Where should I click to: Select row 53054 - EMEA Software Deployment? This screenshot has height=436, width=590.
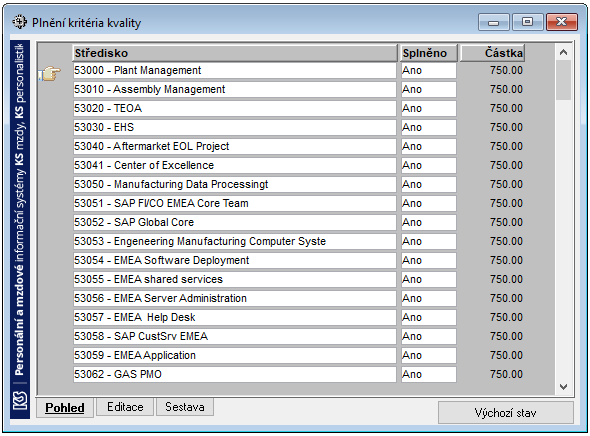[x=235, y=260]
